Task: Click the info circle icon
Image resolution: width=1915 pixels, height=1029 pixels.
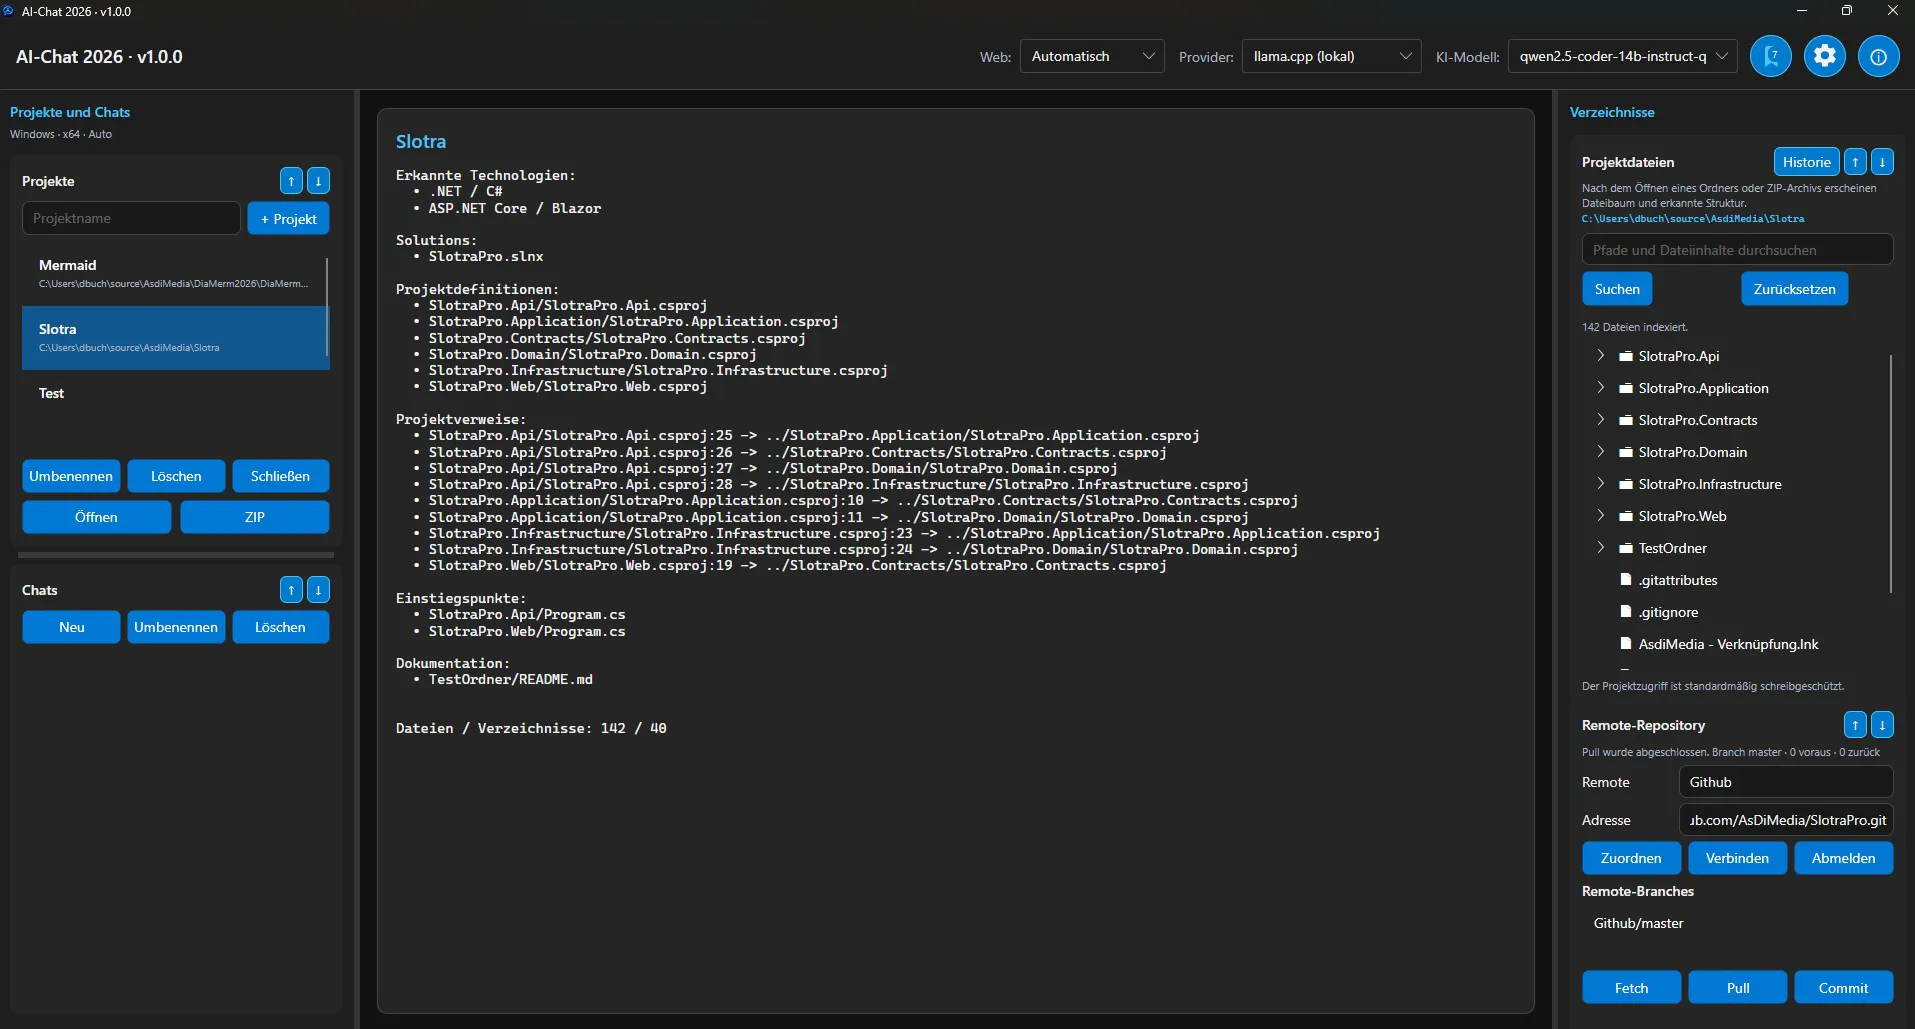Action: coord(1878,56)
